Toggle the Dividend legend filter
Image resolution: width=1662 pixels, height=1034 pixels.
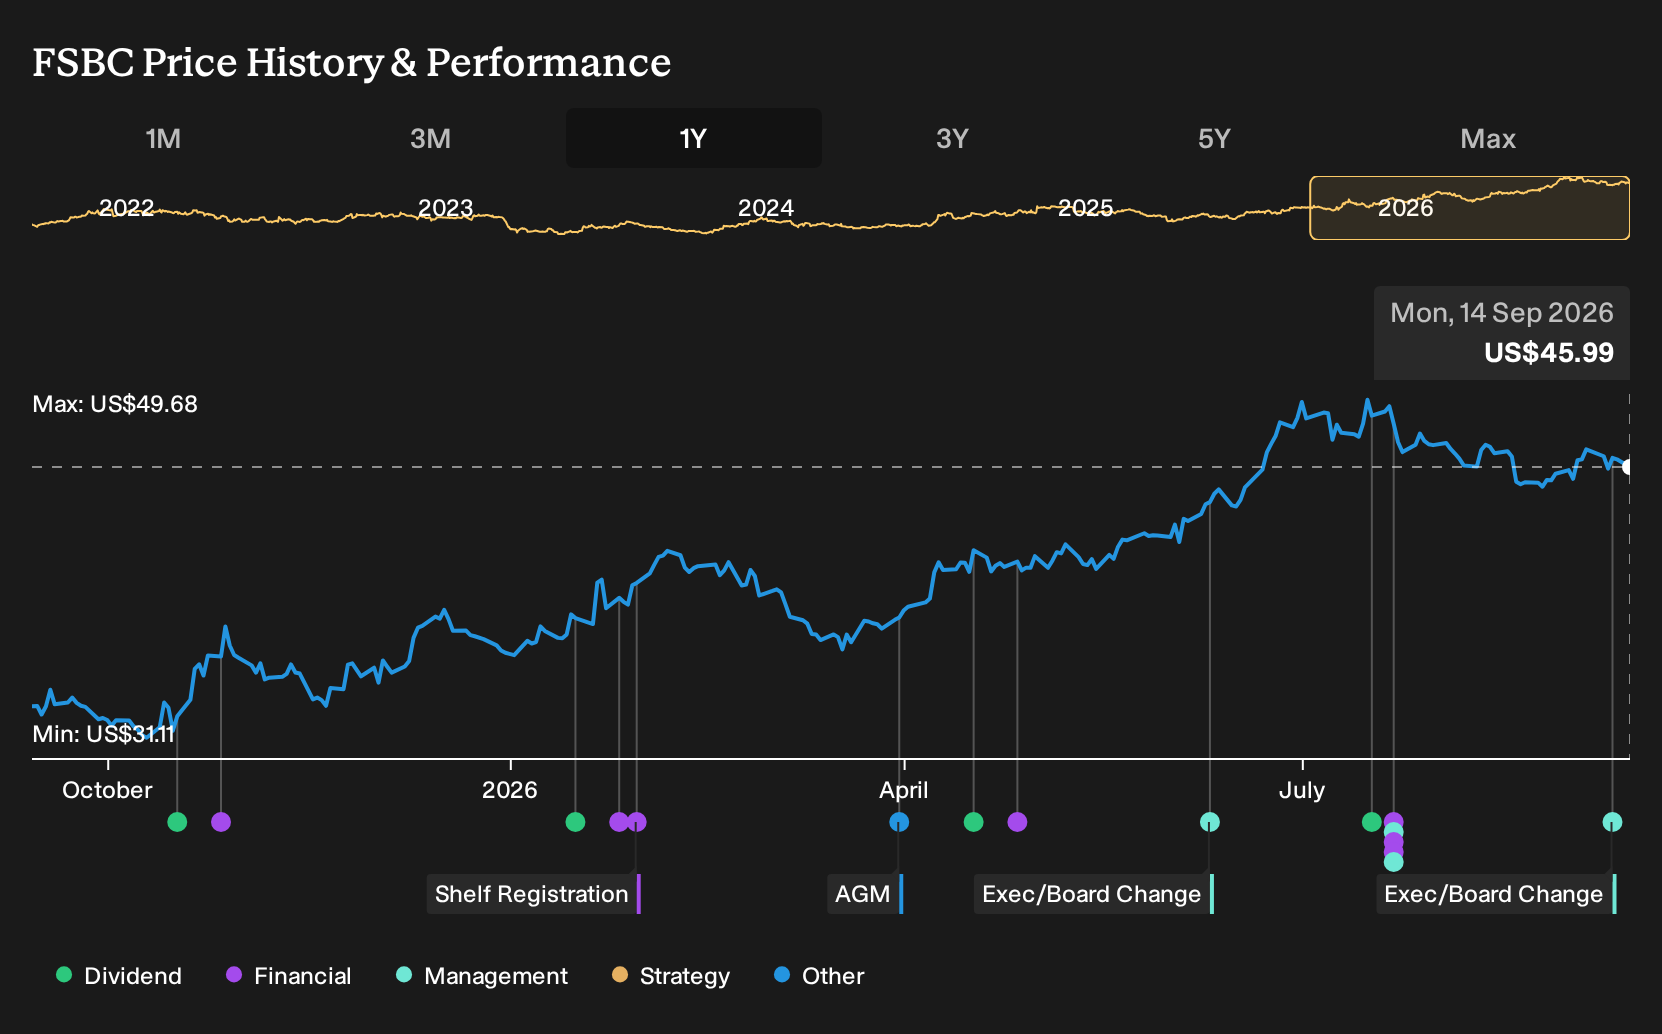tap(119, 976)
